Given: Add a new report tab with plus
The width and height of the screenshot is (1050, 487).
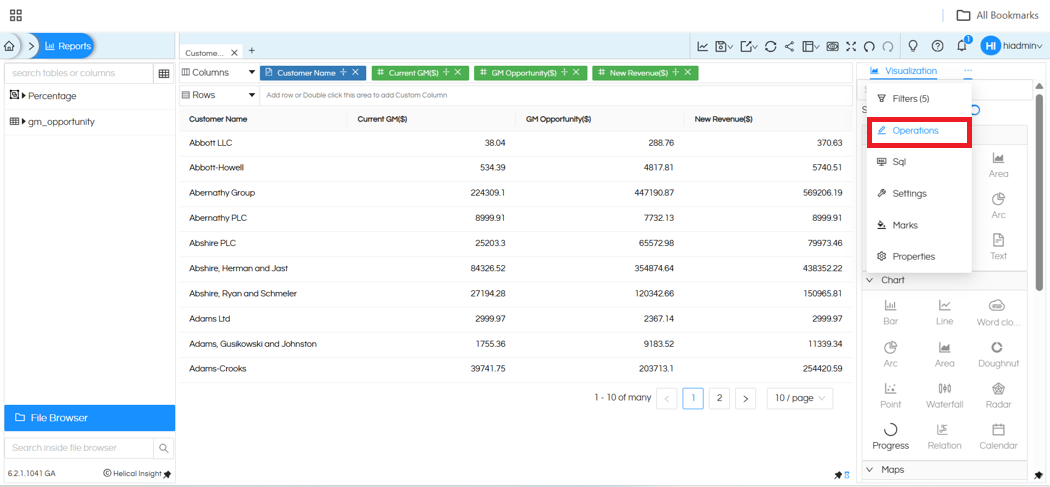Looking at the screenshot, I should (252, 50).
